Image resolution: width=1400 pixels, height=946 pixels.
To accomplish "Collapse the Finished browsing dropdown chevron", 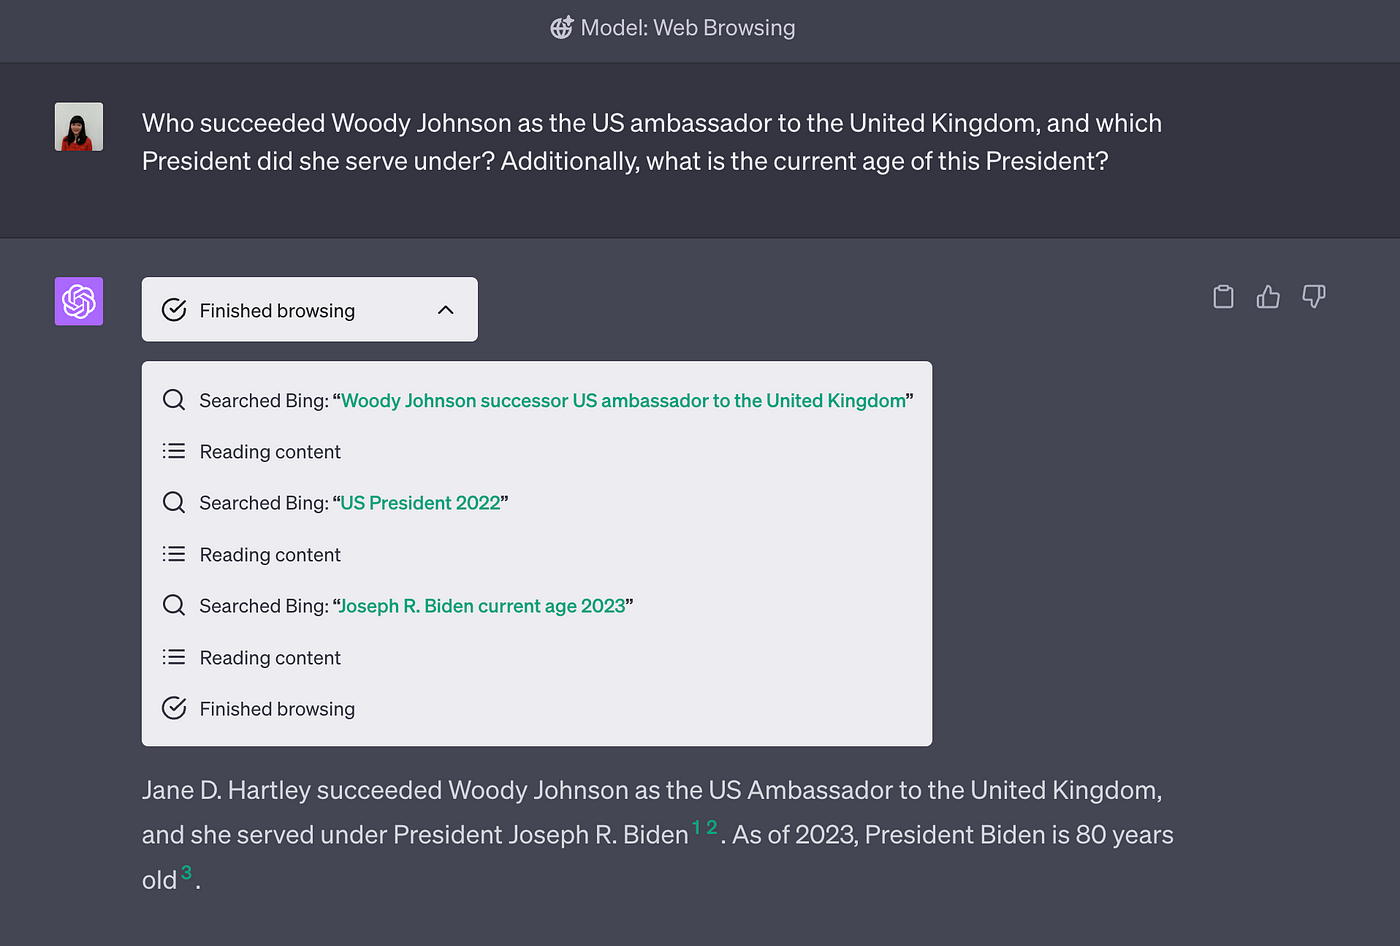I will click(x=446, y=310).
